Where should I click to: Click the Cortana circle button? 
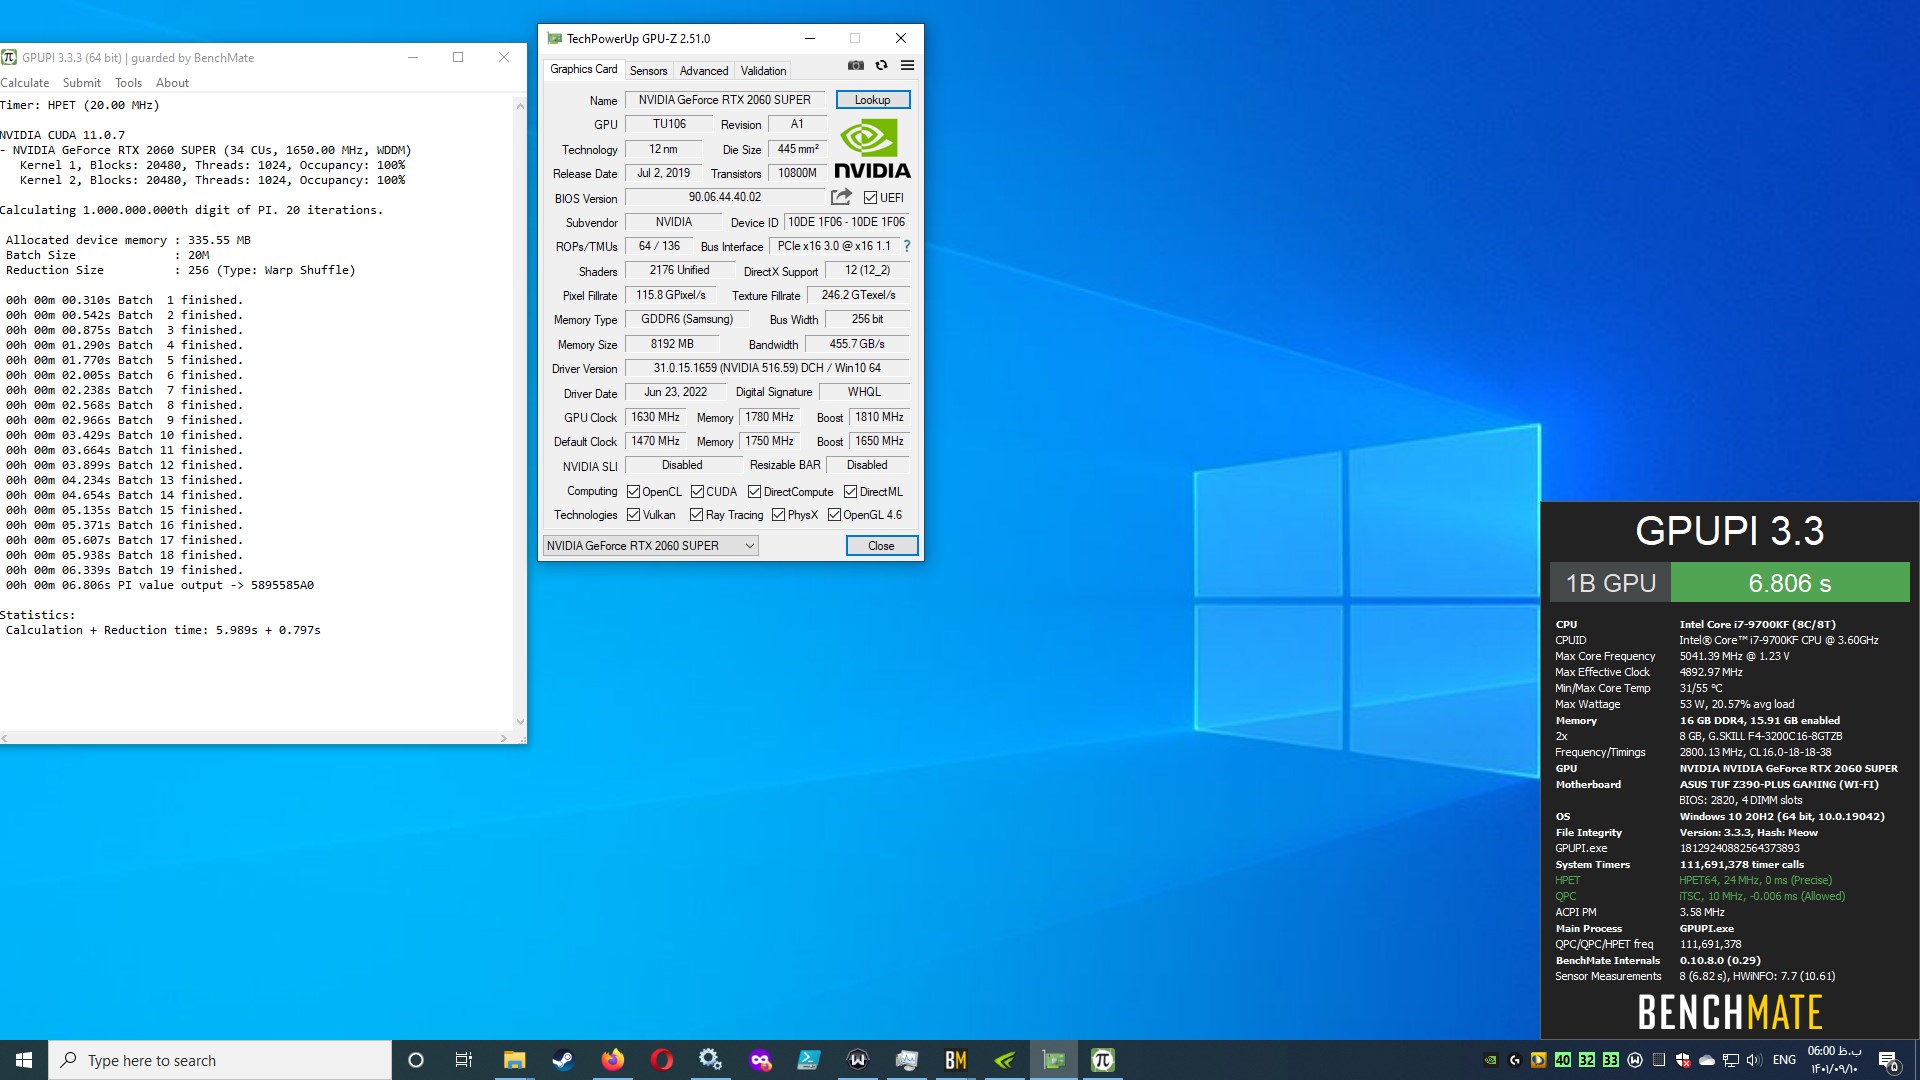coord(416,1060)
